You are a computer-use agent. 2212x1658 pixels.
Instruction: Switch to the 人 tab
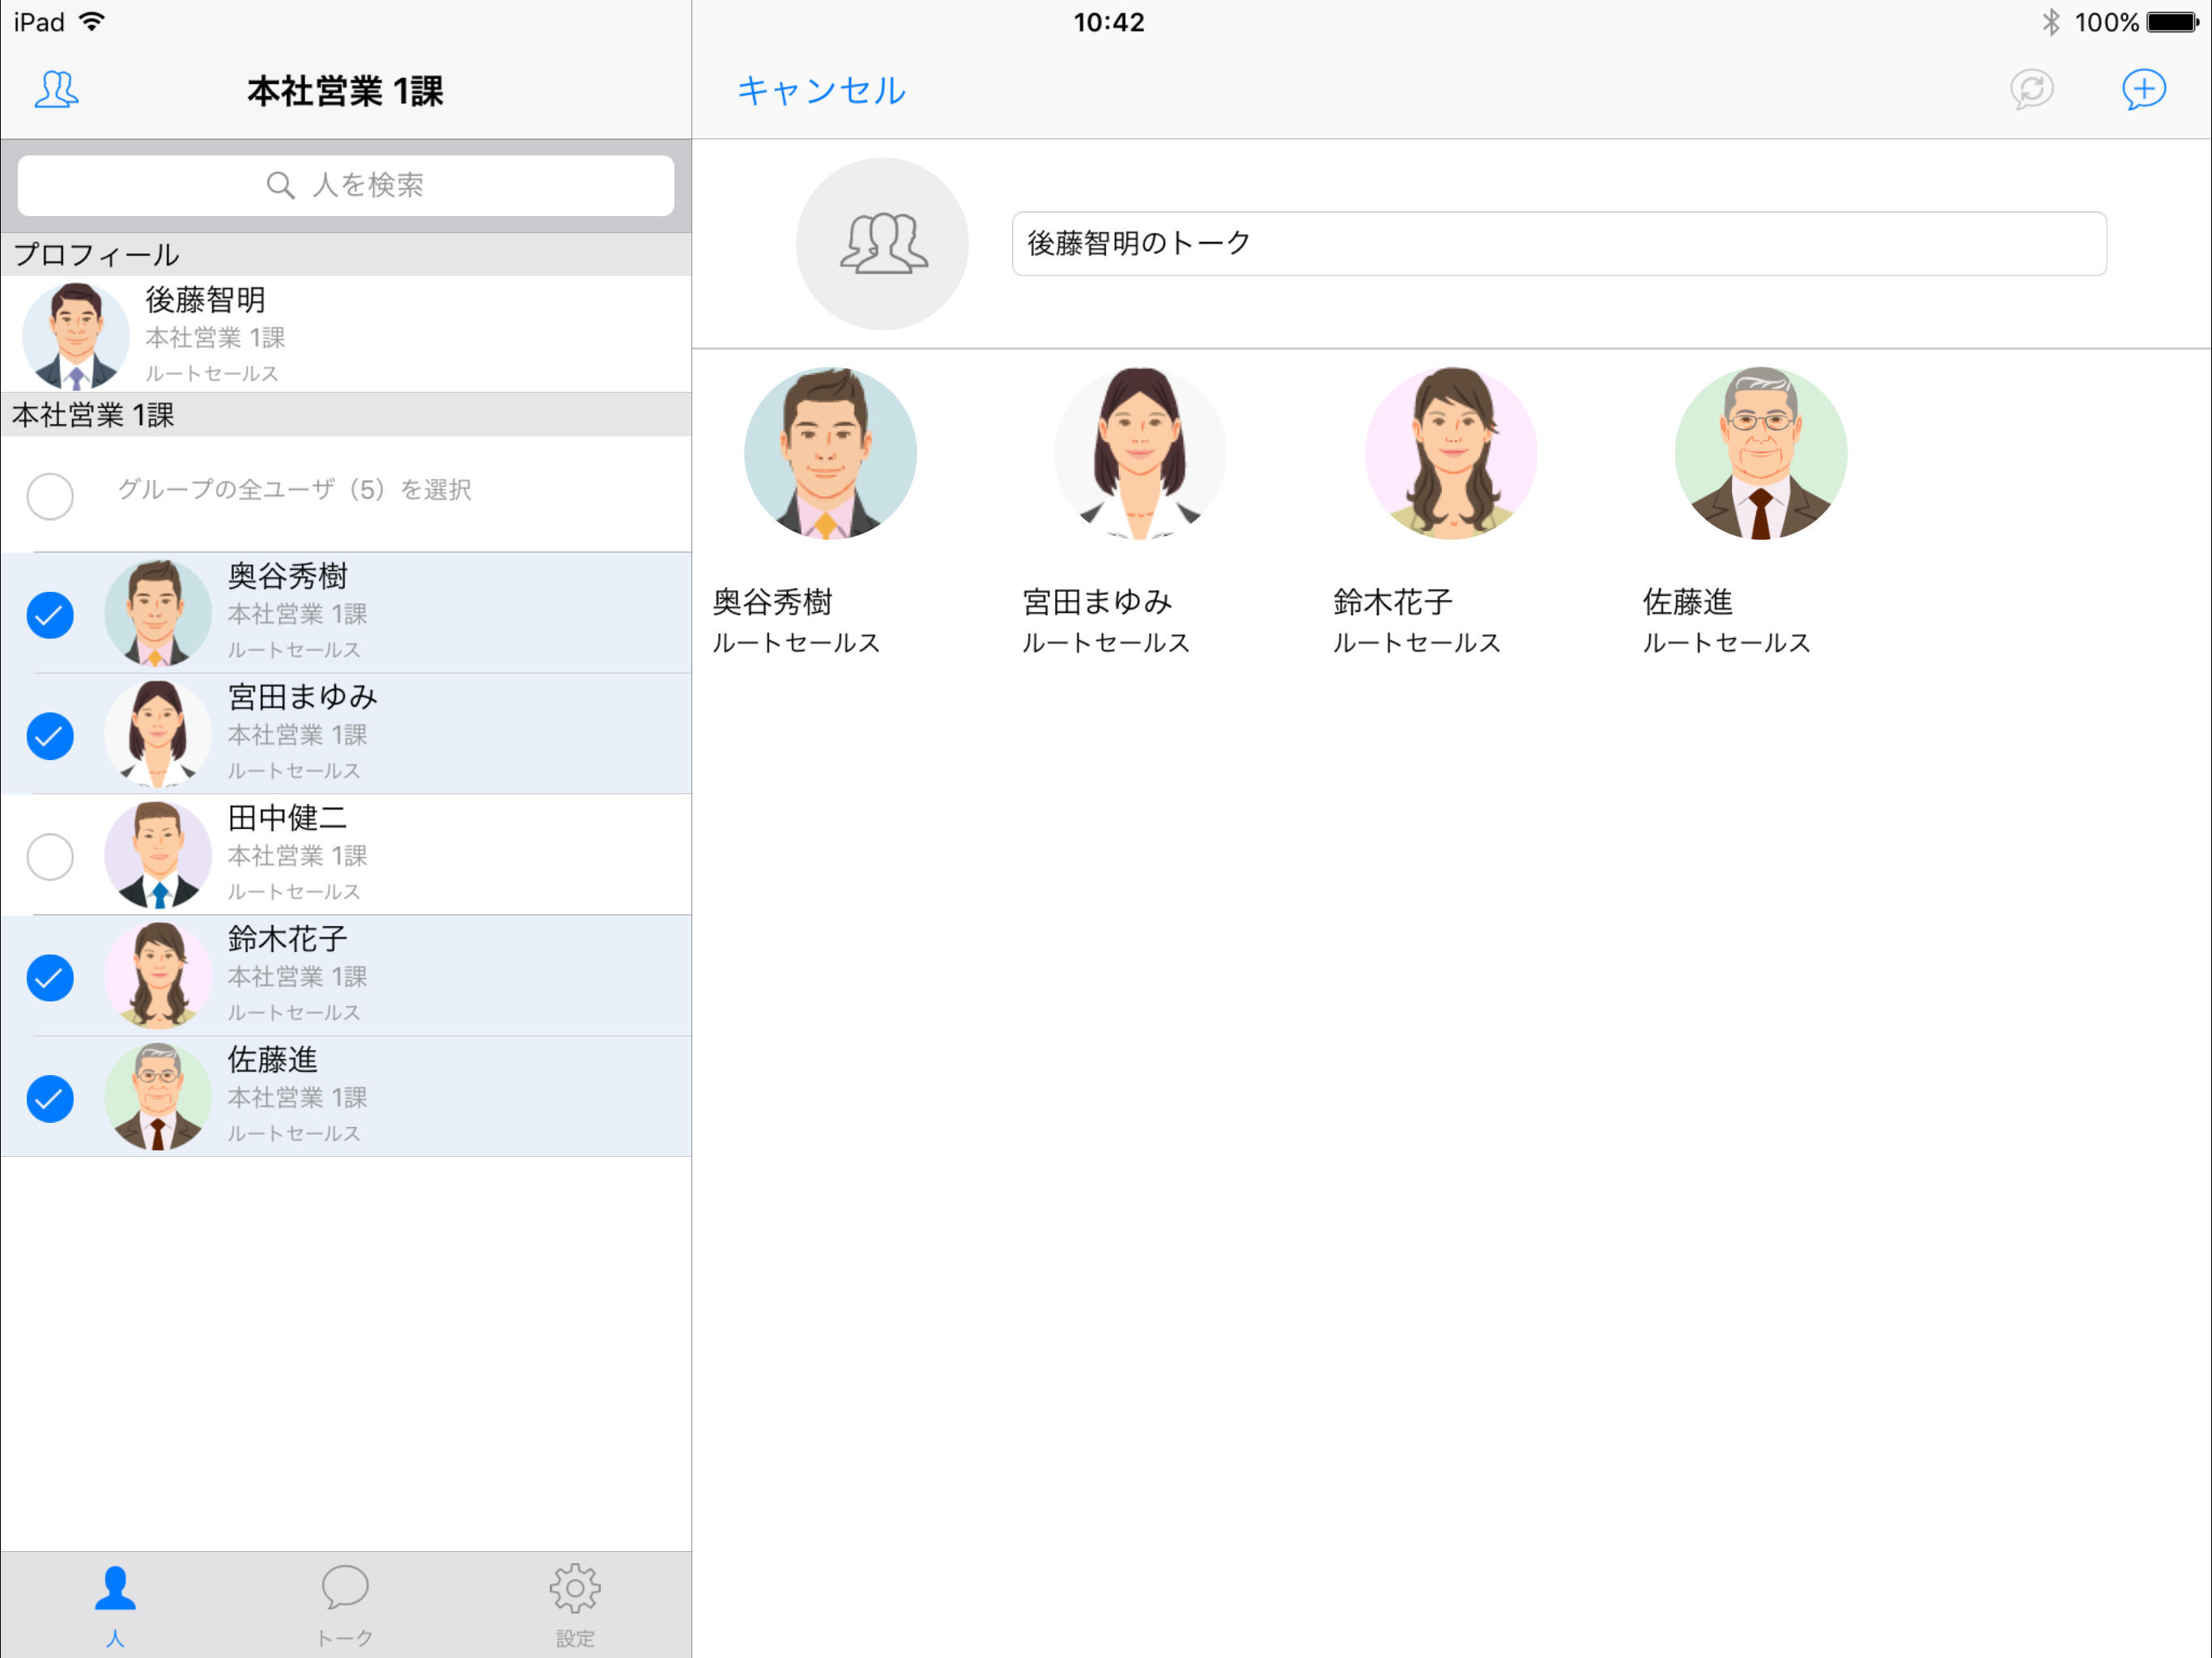(115, 1605)
